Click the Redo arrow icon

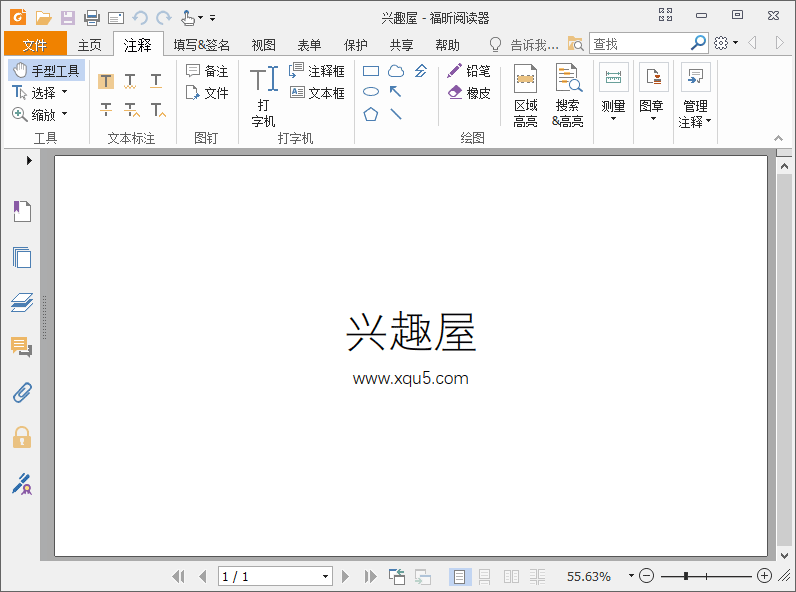coord(163,18)
